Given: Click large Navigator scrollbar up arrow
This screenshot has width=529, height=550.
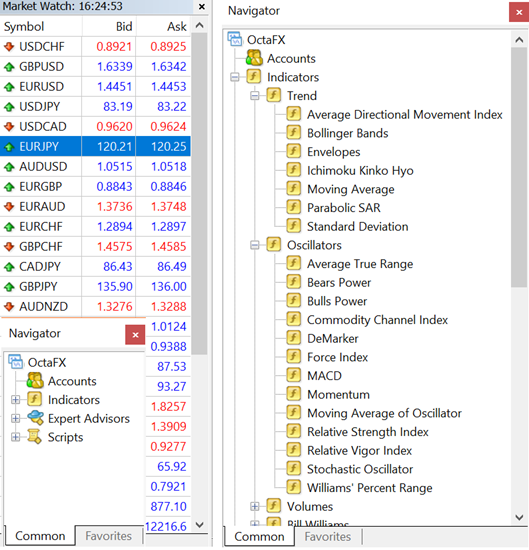Looking at the screenshot, I should (519, 40).
